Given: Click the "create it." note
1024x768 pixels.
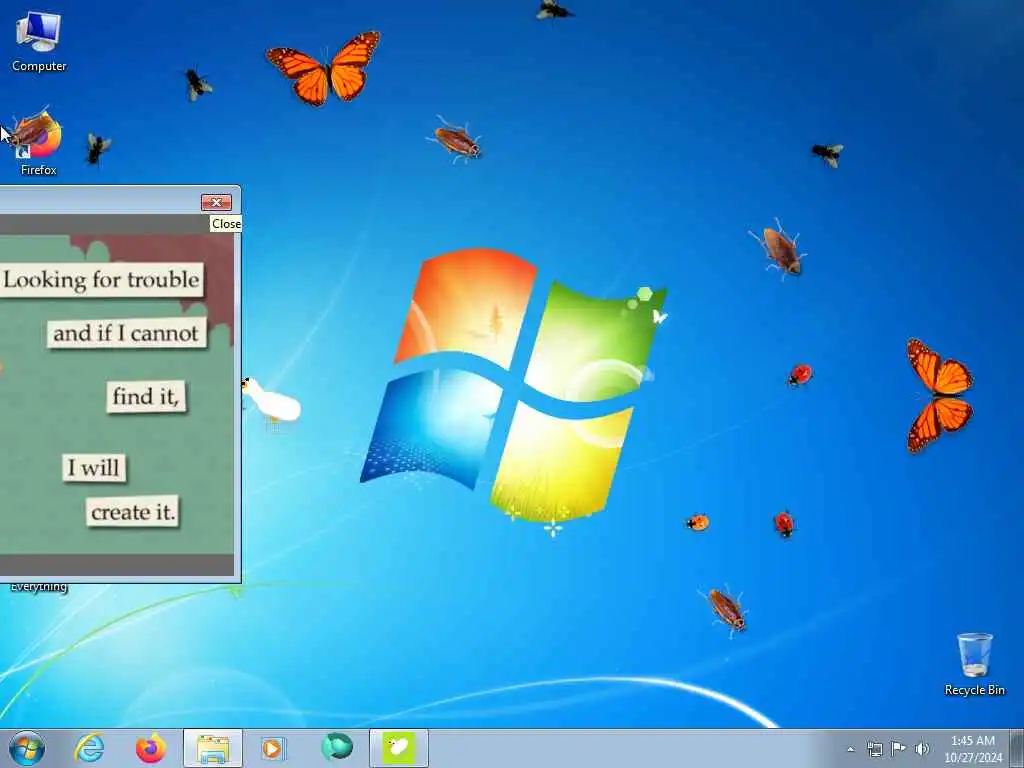Looking at the screenshot, I should pos(133,512).
